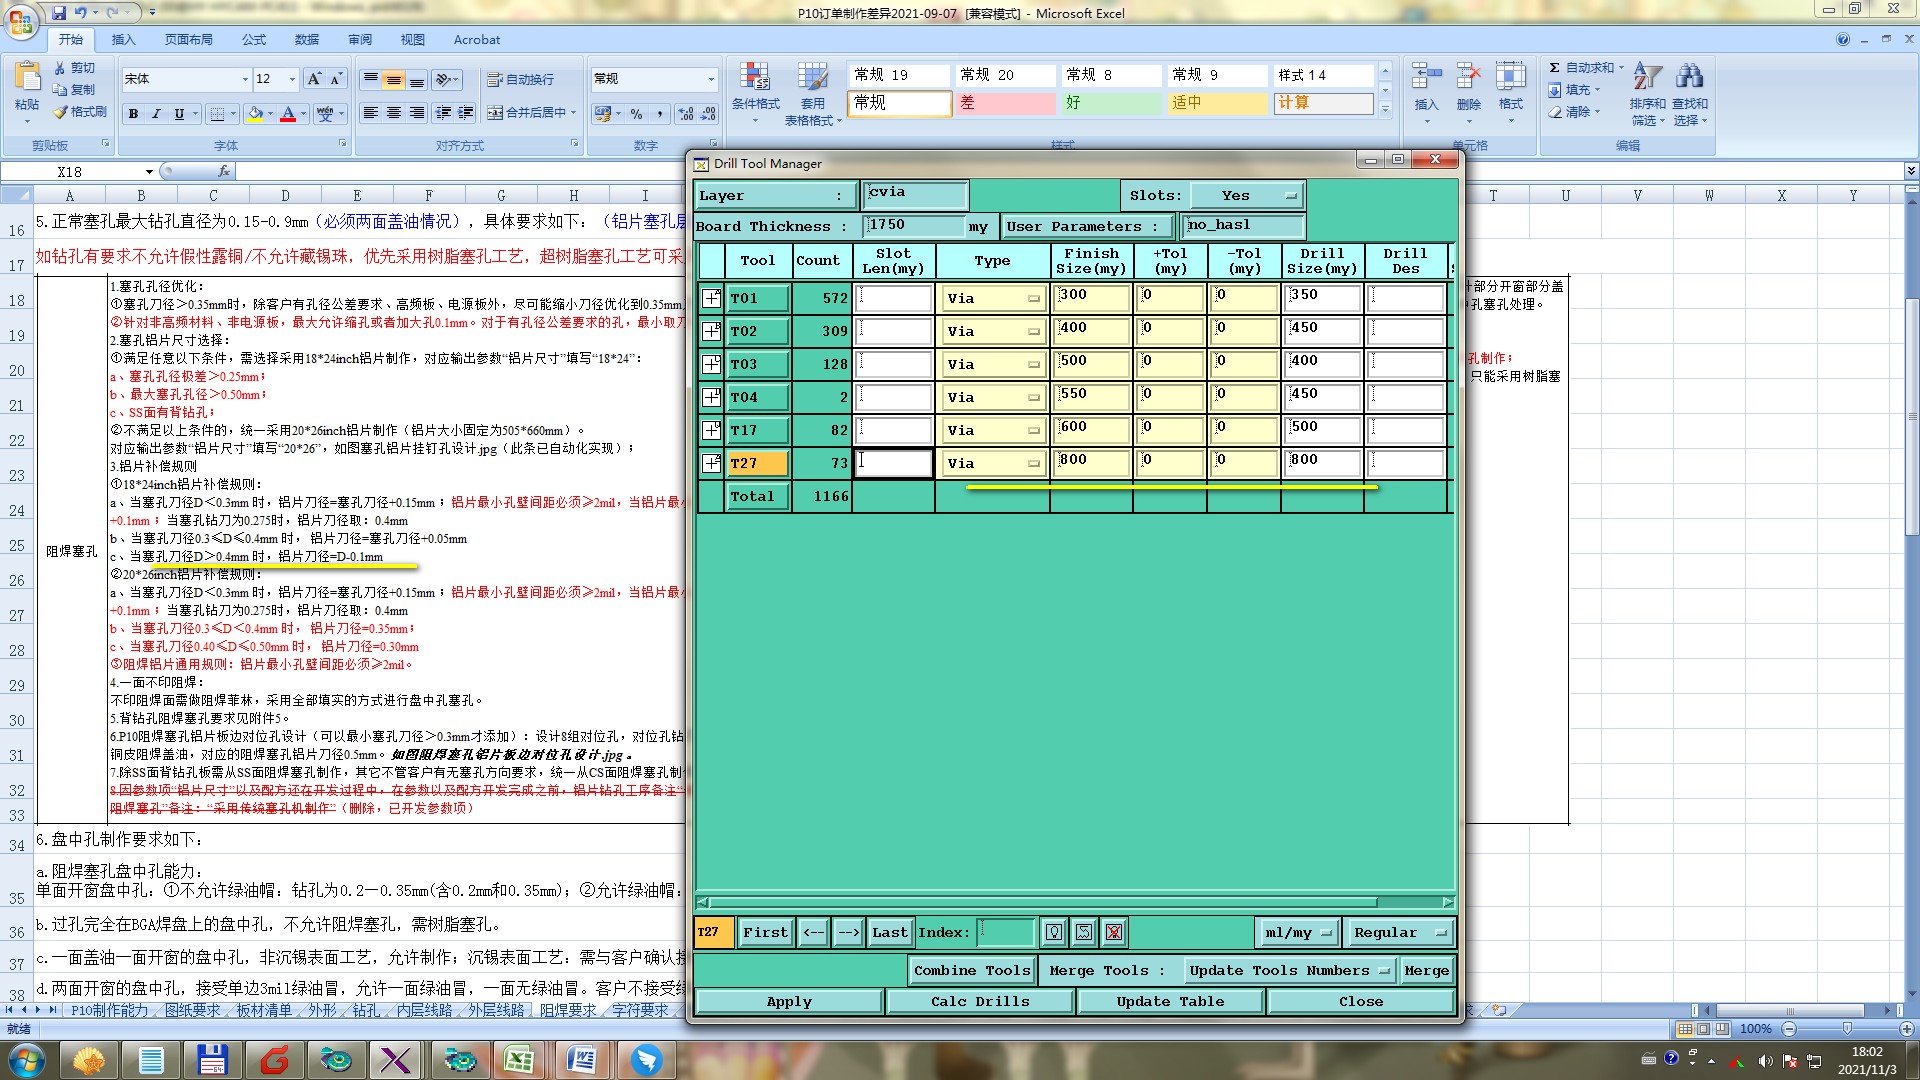
Task: Toggle Bold formatting in Excel ribbon
Action: (133, 114)
